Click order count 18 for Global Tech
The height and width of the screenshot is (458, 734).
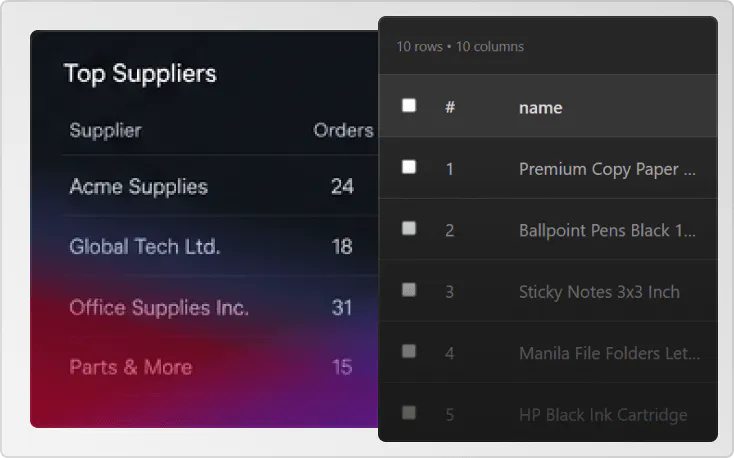tap(342, 246)
